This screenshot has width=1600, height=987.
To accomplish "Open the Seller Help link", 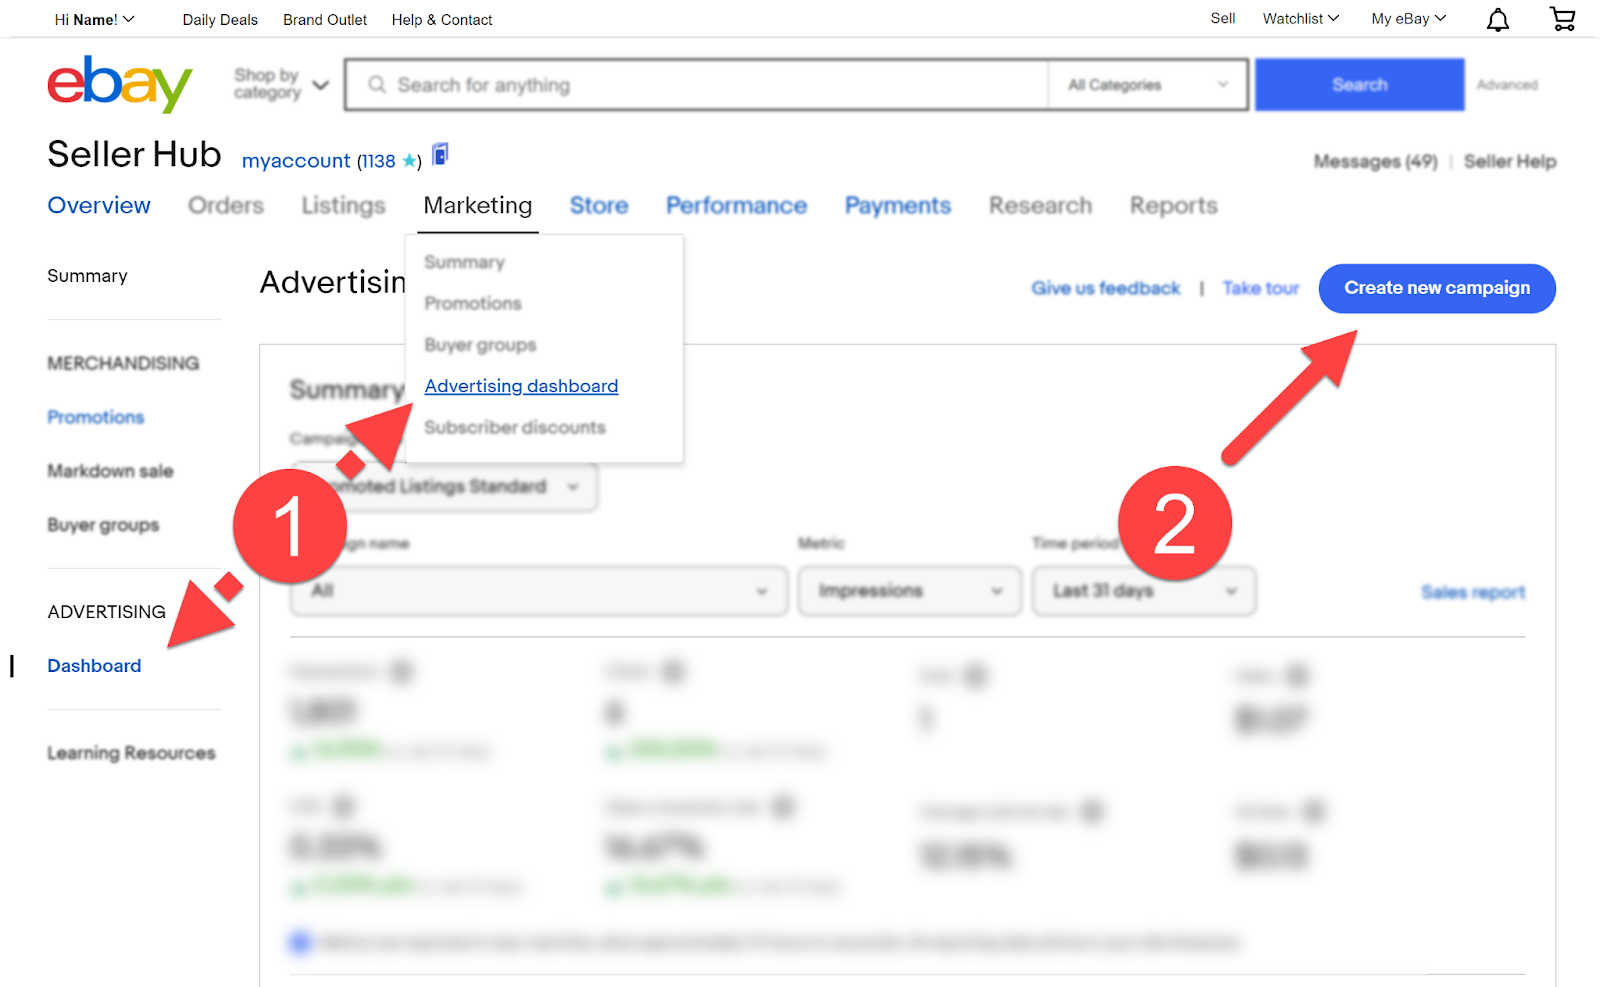I will click(x=1510, y=161).
